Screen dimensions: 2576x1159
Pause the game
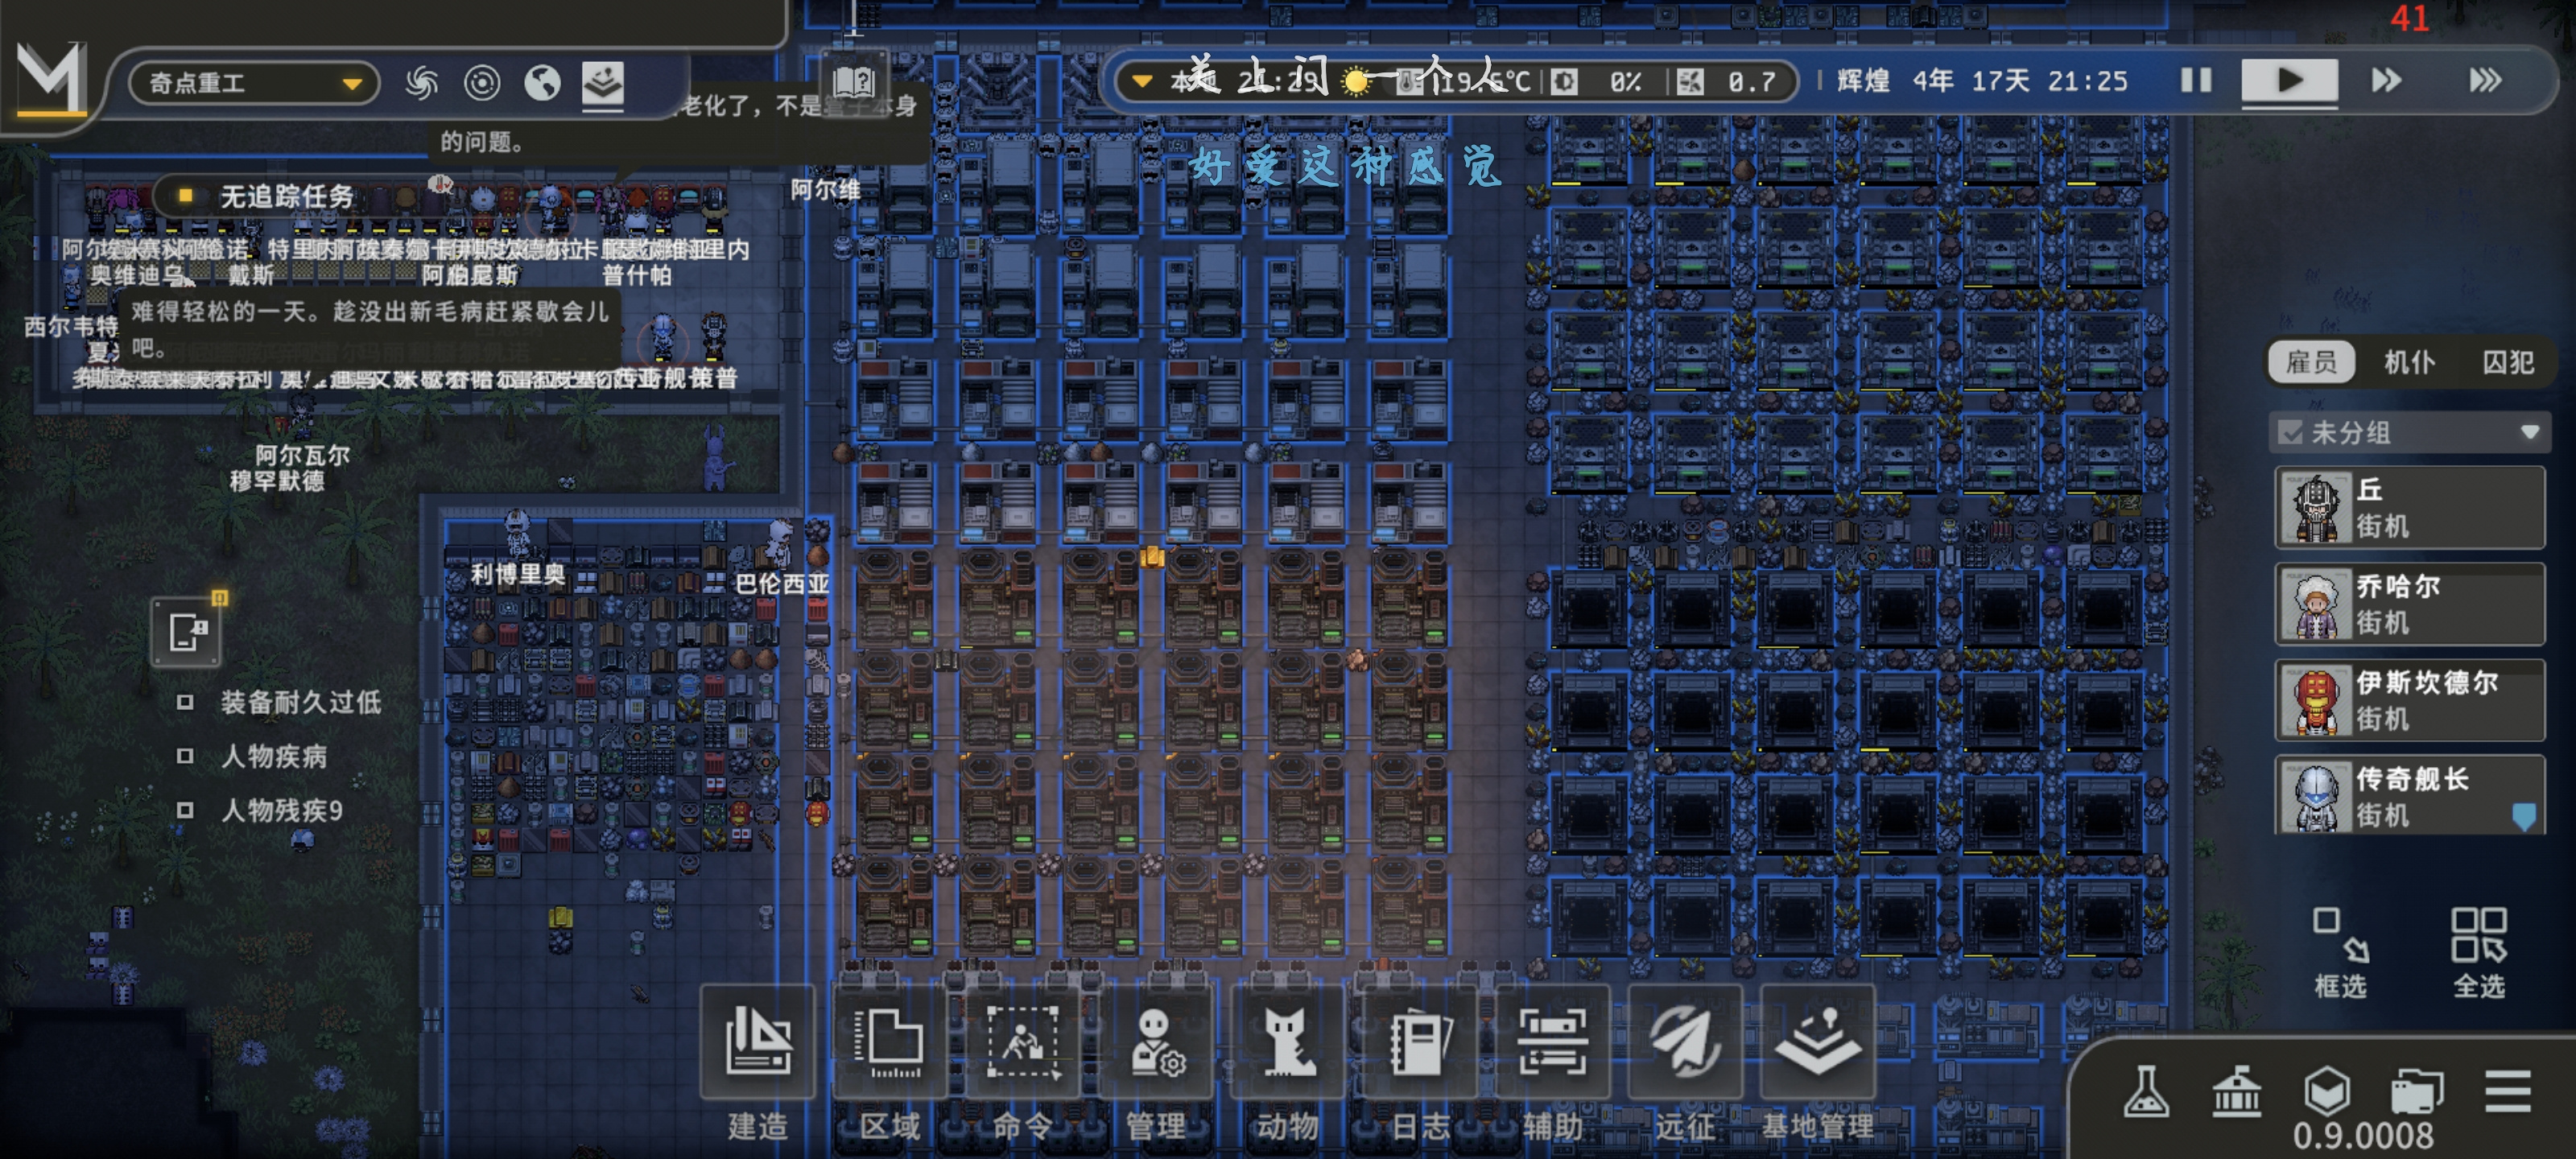pos(2196,80)
